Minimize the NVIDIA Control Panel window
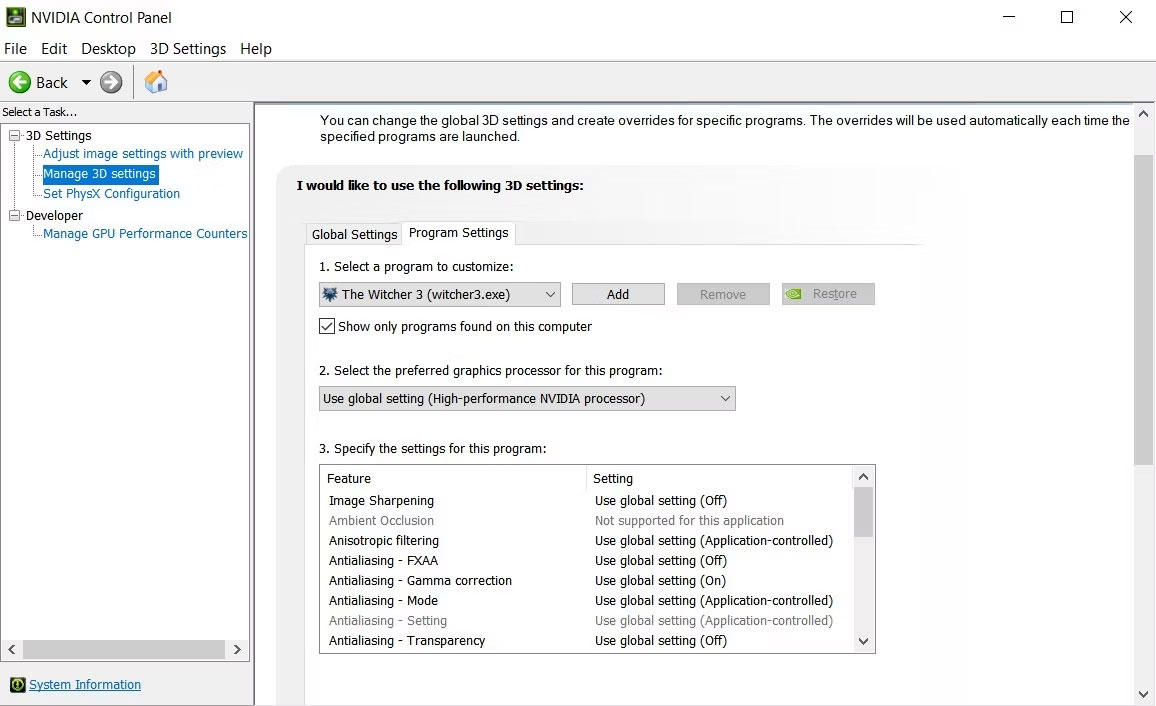 click(1009, 17)
